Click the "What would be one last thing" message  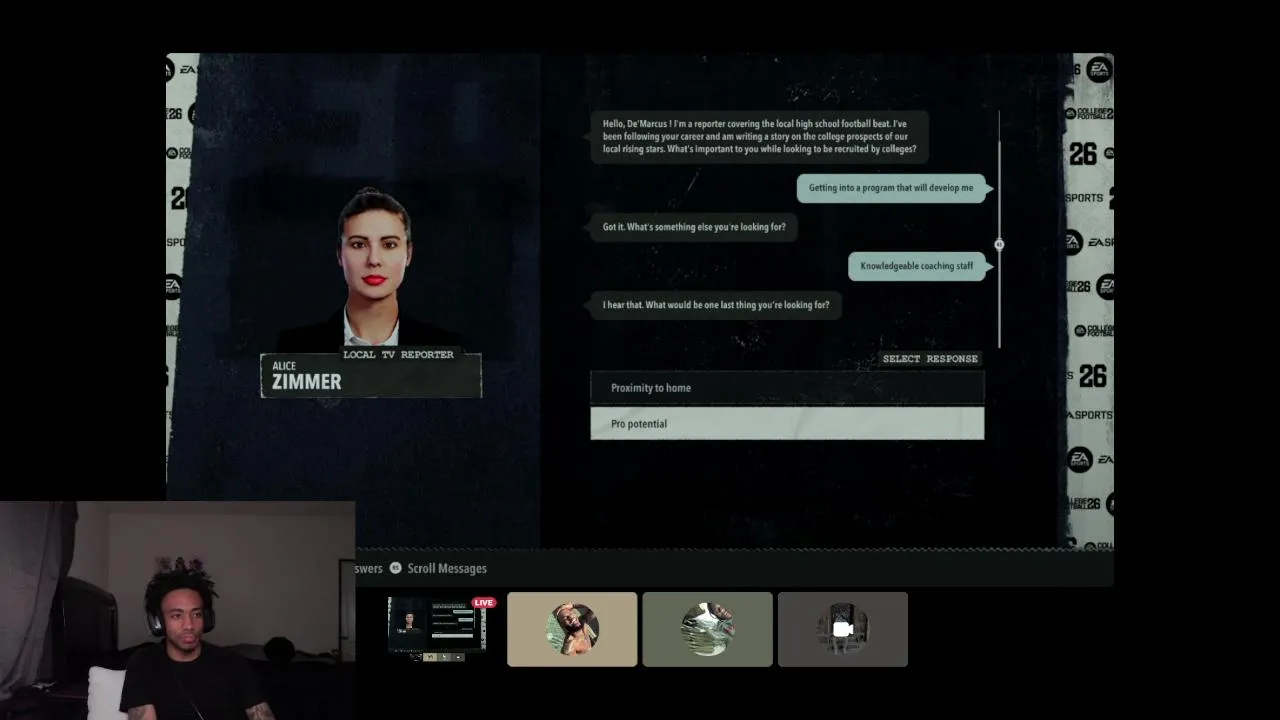coord(715,305)
